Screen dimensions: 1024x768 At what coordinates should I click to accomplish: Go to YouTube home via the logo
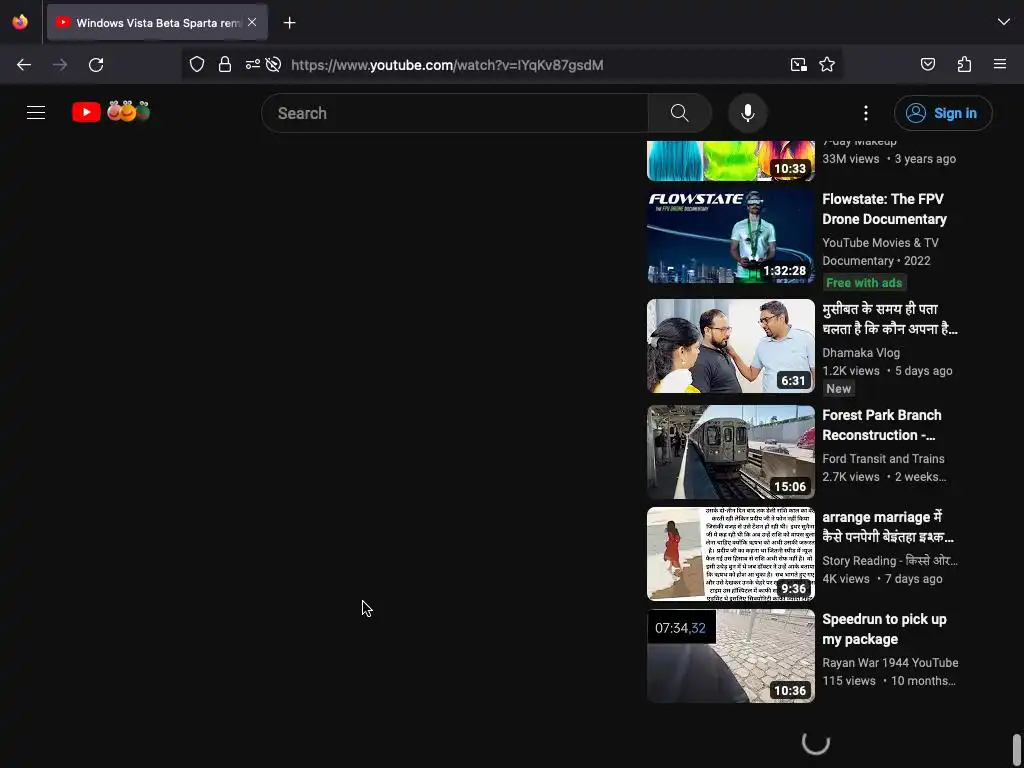pyautogui.click(x=111, y=112)
